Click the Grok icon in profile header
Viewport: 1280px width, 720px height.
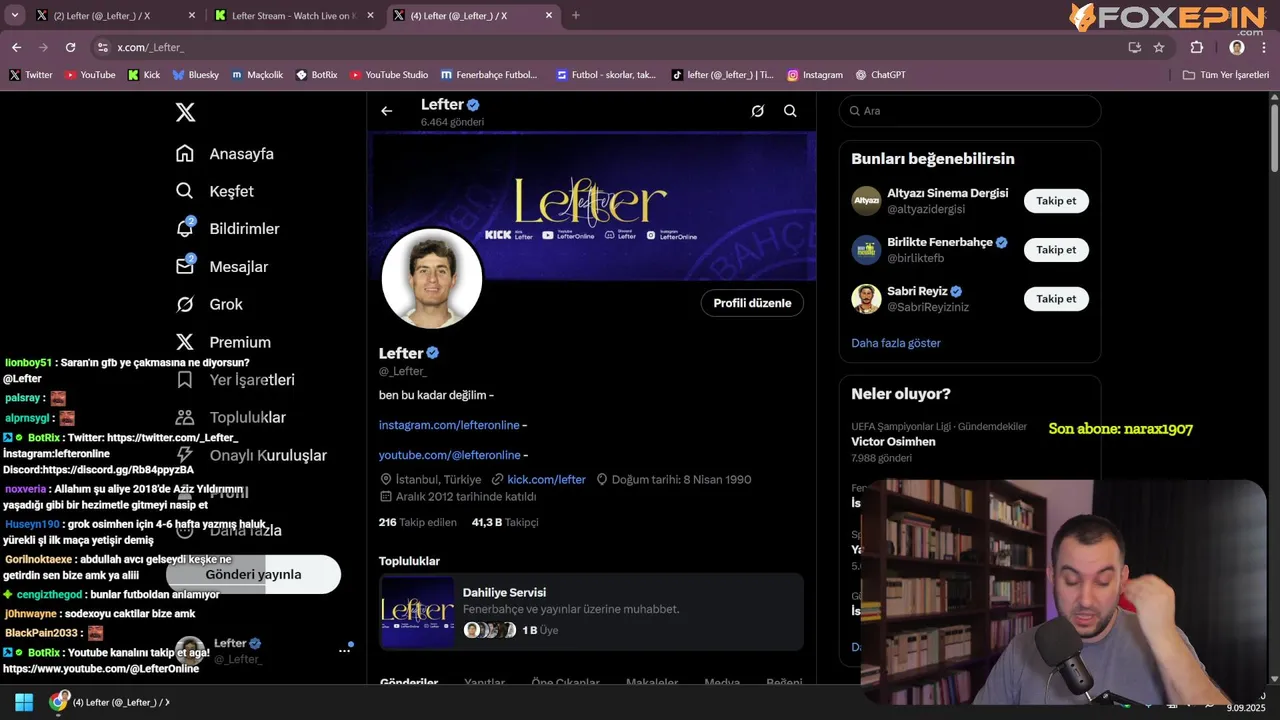coord(758,111)
